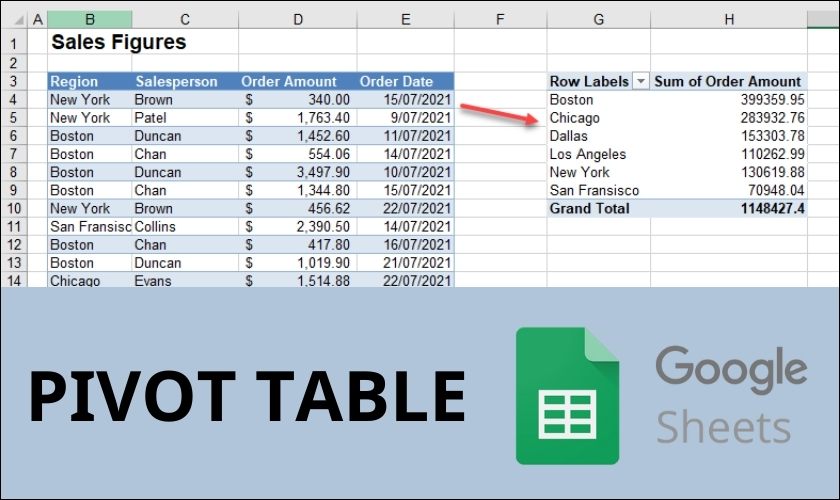
Task: Select the 110262.99 pivot value
Action: (729, 154)
